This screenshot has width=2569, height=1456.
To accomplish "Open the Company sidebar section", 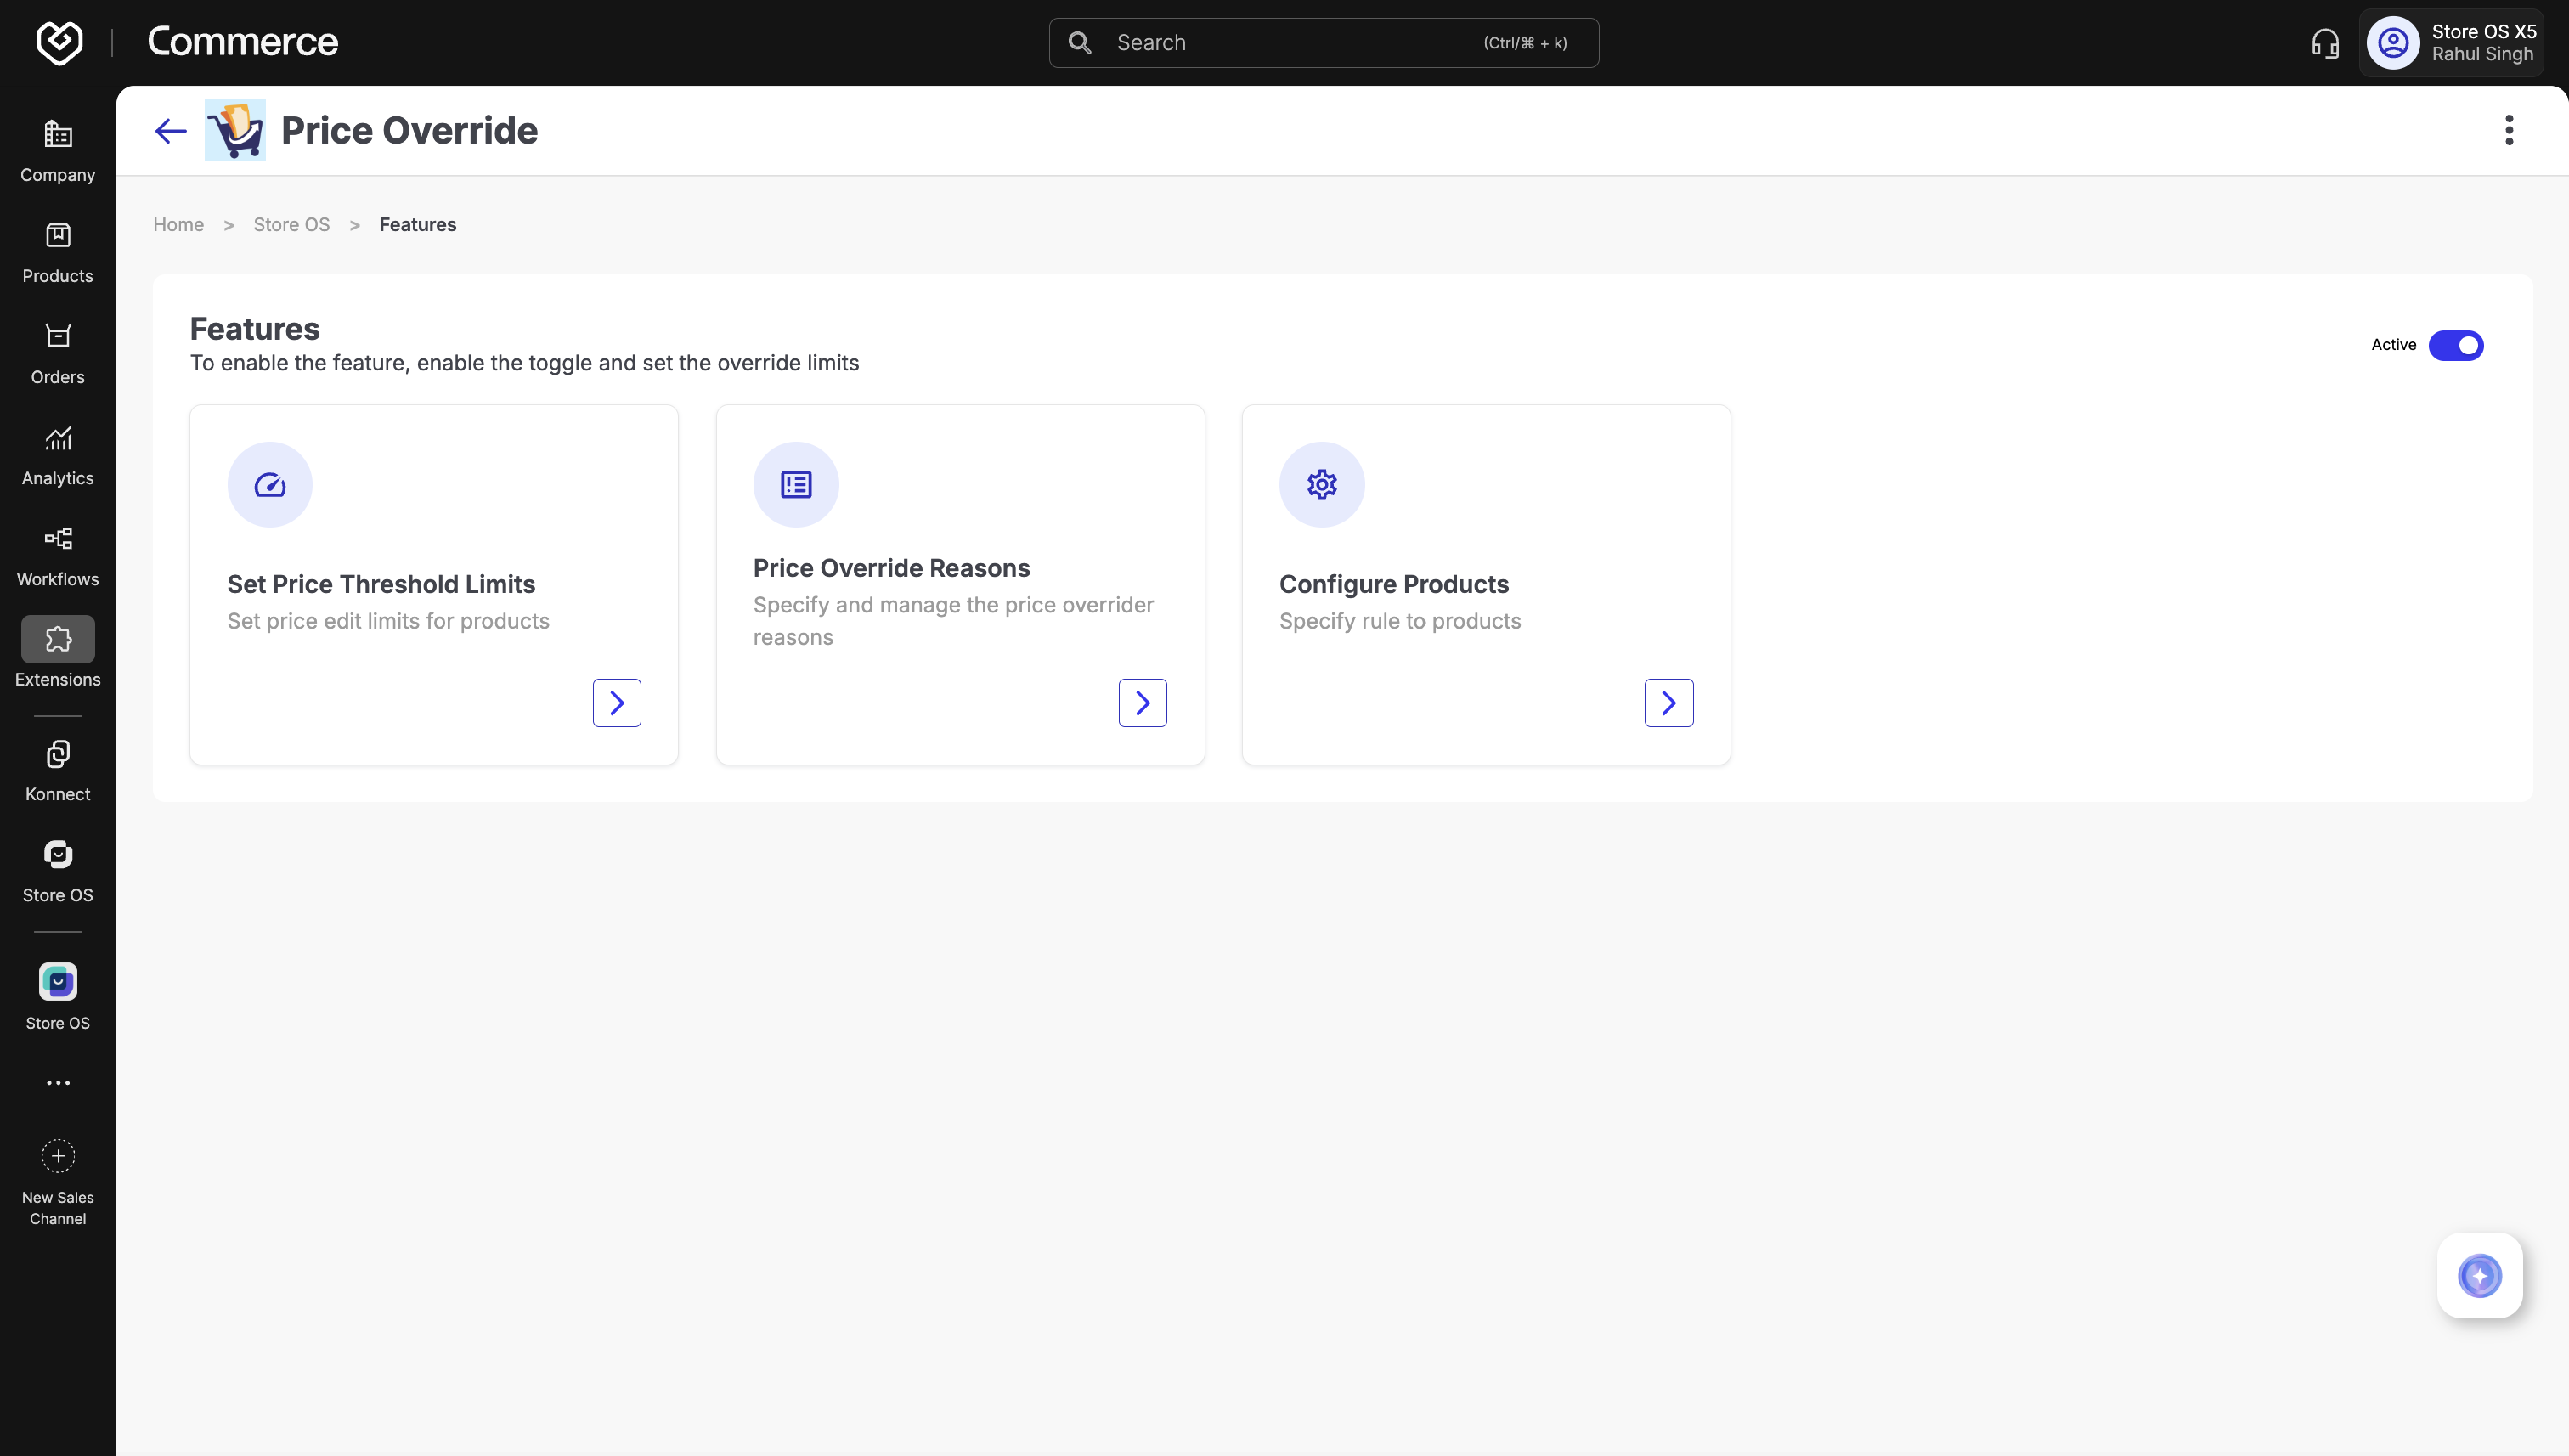I will click(x=58, y=152).
